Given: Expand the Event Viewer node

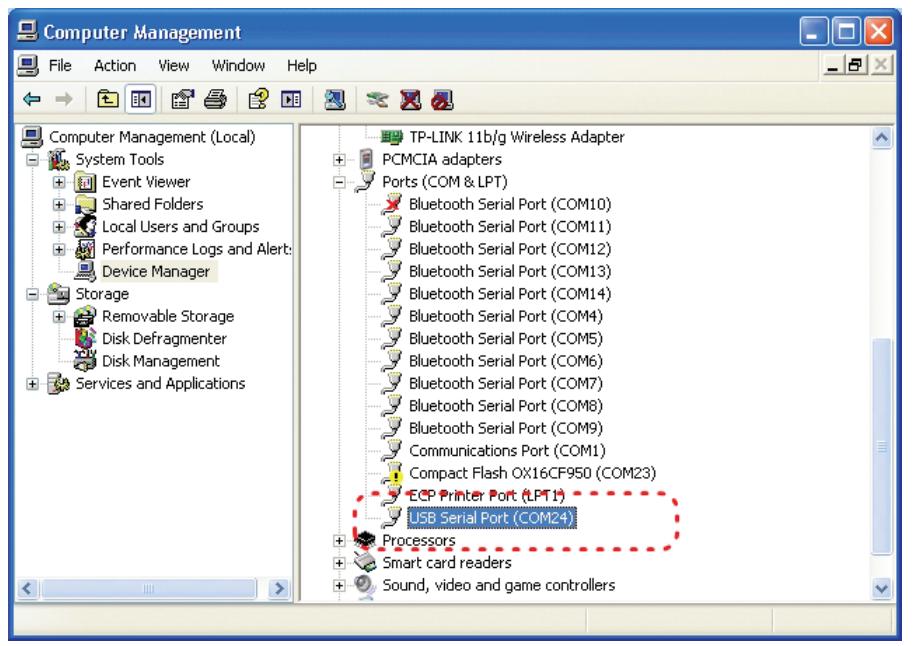Looking at the screenshot, I should (x=59, y=182).
